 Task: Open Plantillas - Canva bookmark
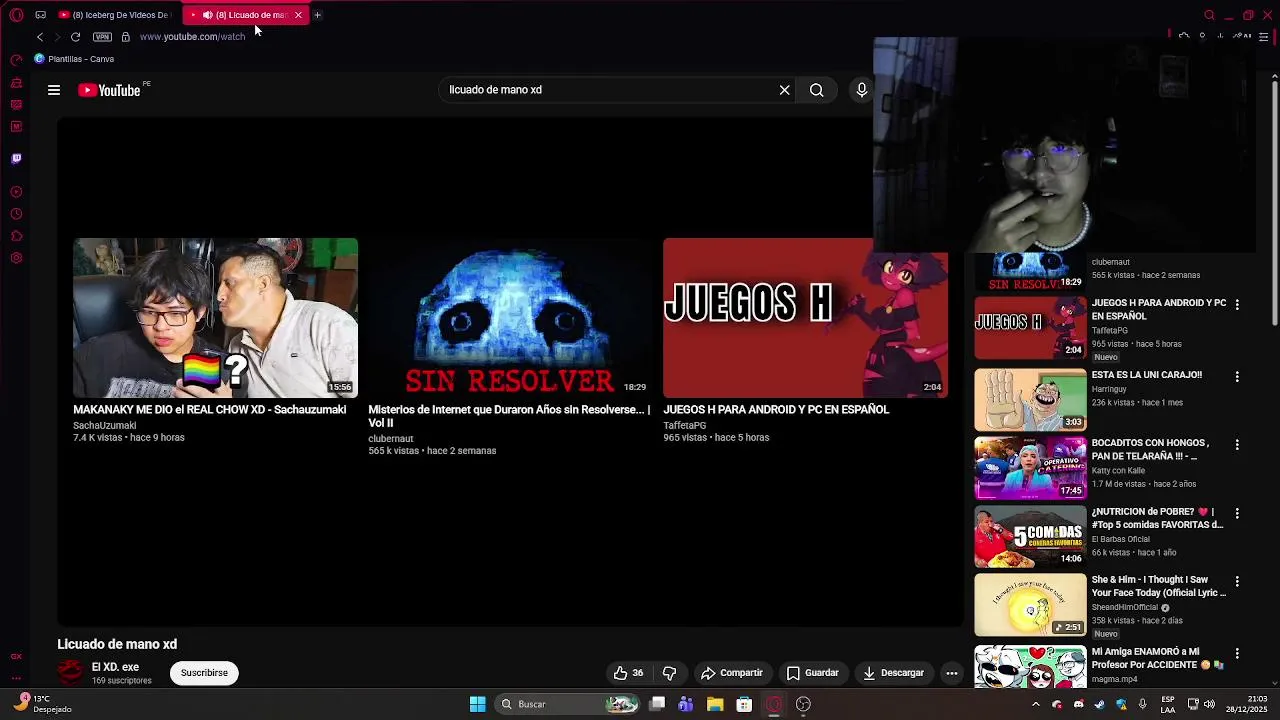point(74,59)
